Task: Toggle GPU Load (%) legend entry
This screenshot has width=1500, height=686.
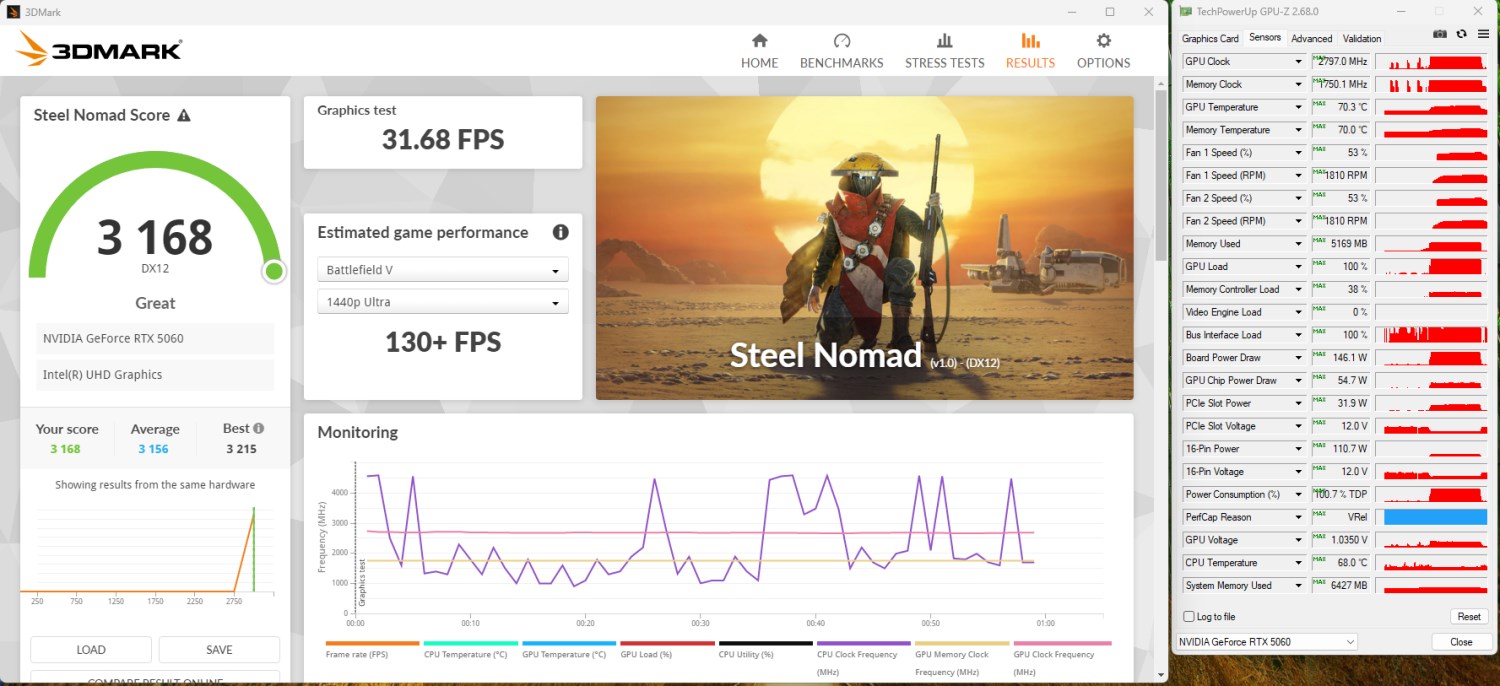Action: pyautogui.click(x=666, y=649)
